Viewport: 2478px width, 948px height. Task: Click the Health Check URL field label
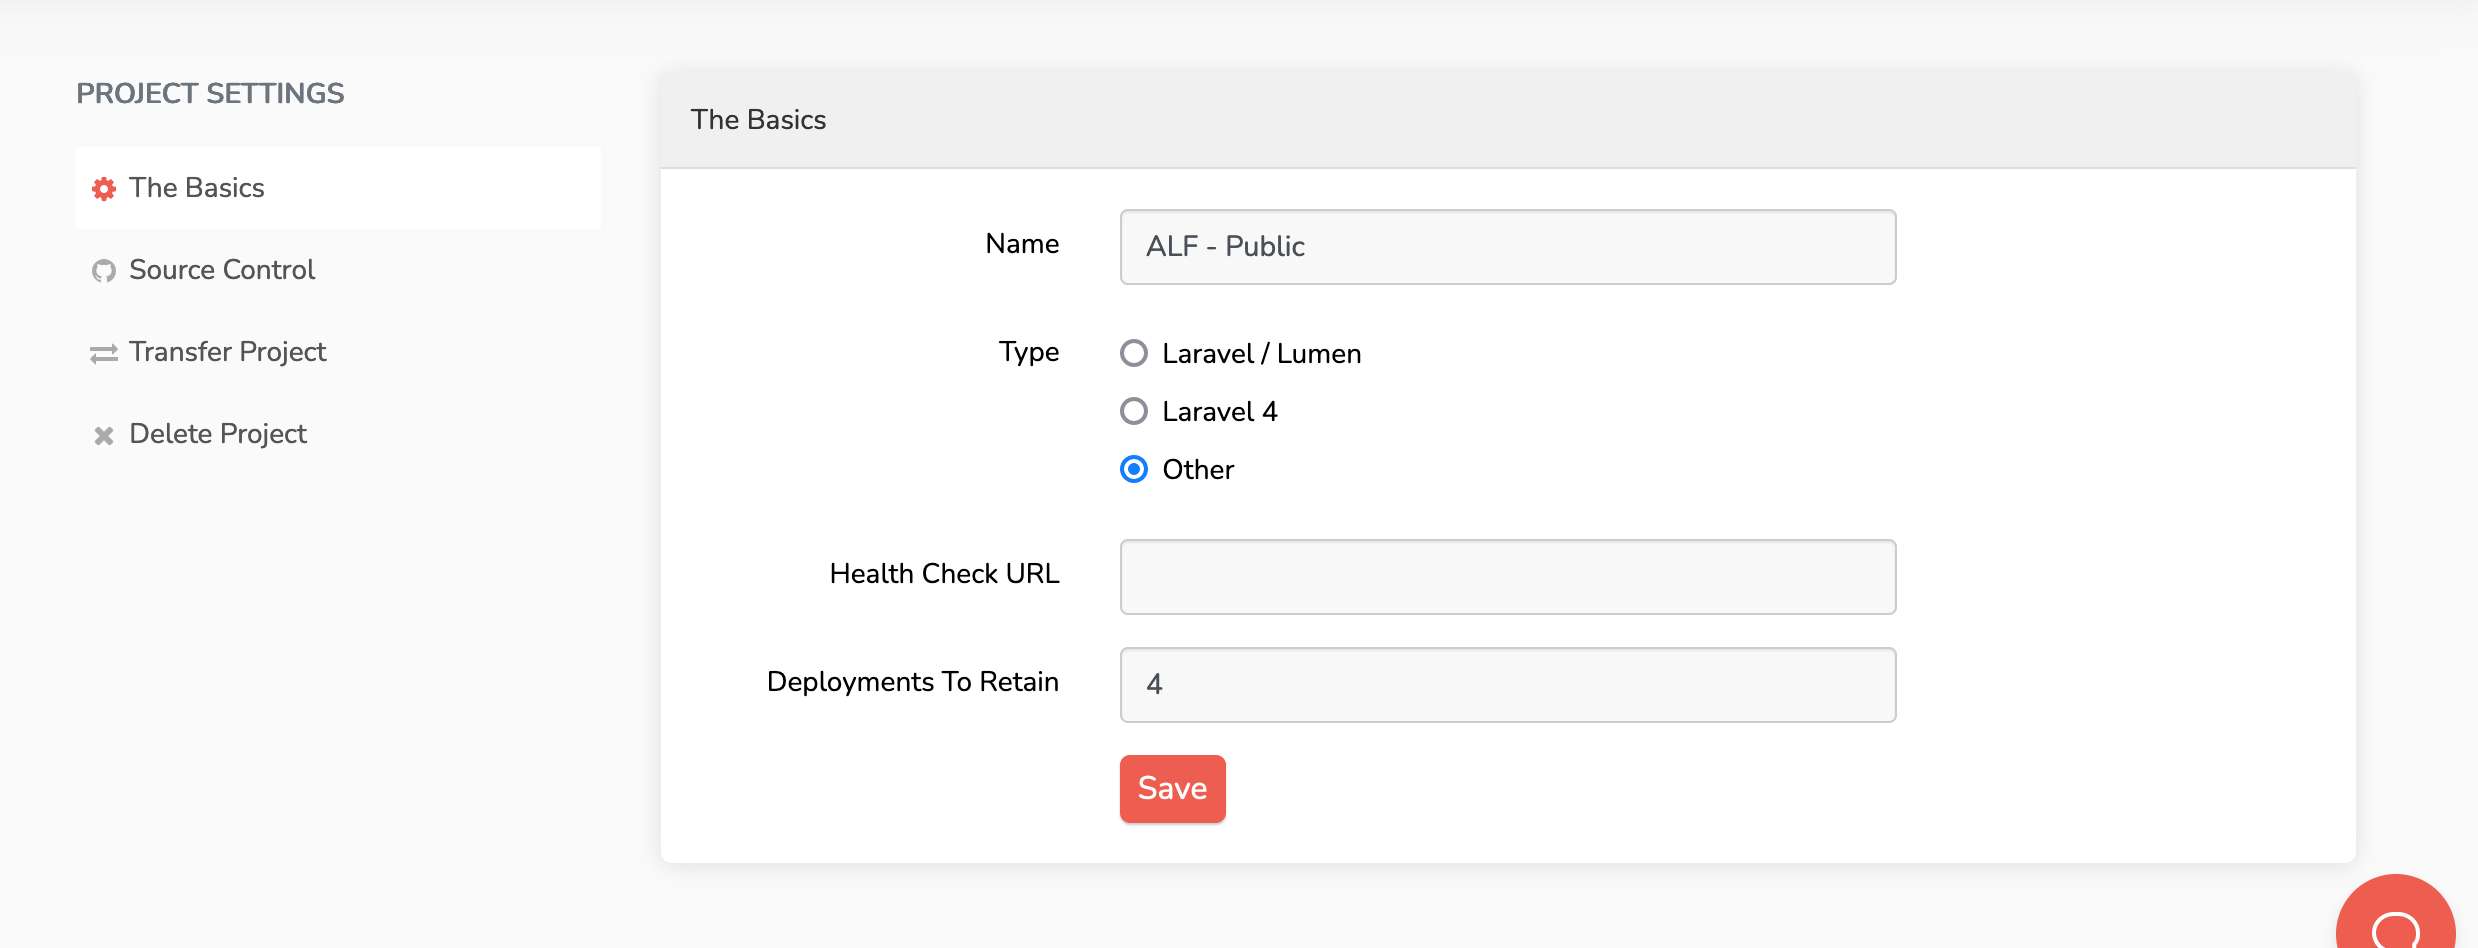[x=944, y=574]
